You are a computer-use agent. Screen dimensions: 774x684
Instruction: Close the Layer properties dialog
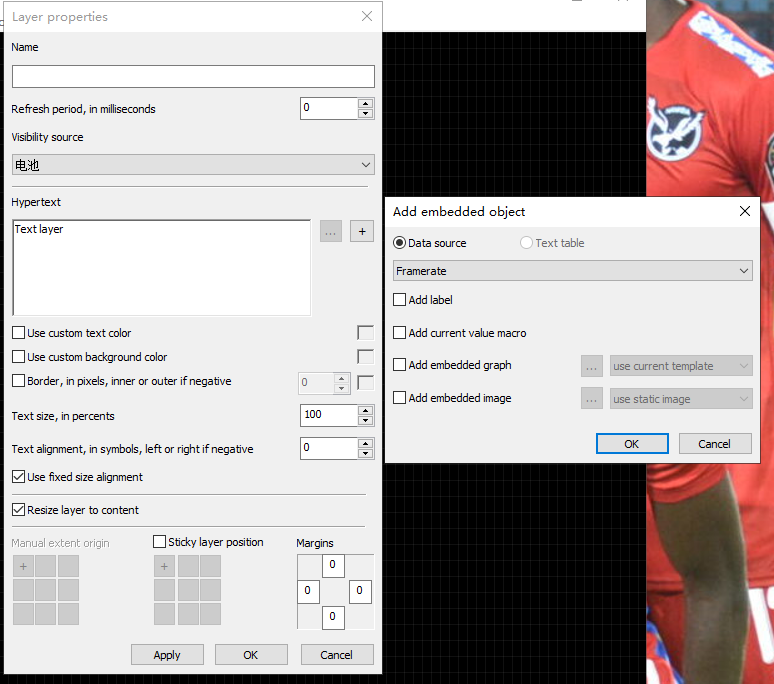click(x=367, y=16)
